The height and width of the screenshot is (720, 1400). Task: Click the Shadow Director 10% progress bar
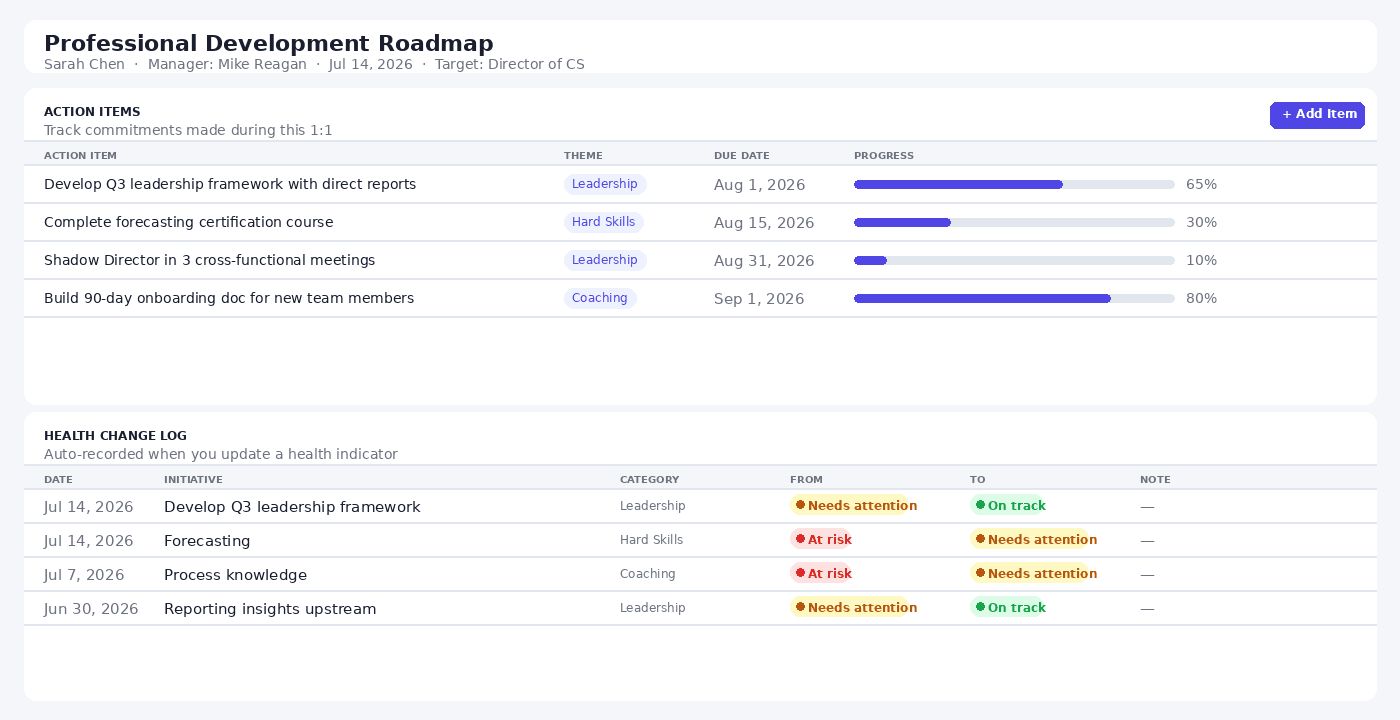tap(1014, 261)
